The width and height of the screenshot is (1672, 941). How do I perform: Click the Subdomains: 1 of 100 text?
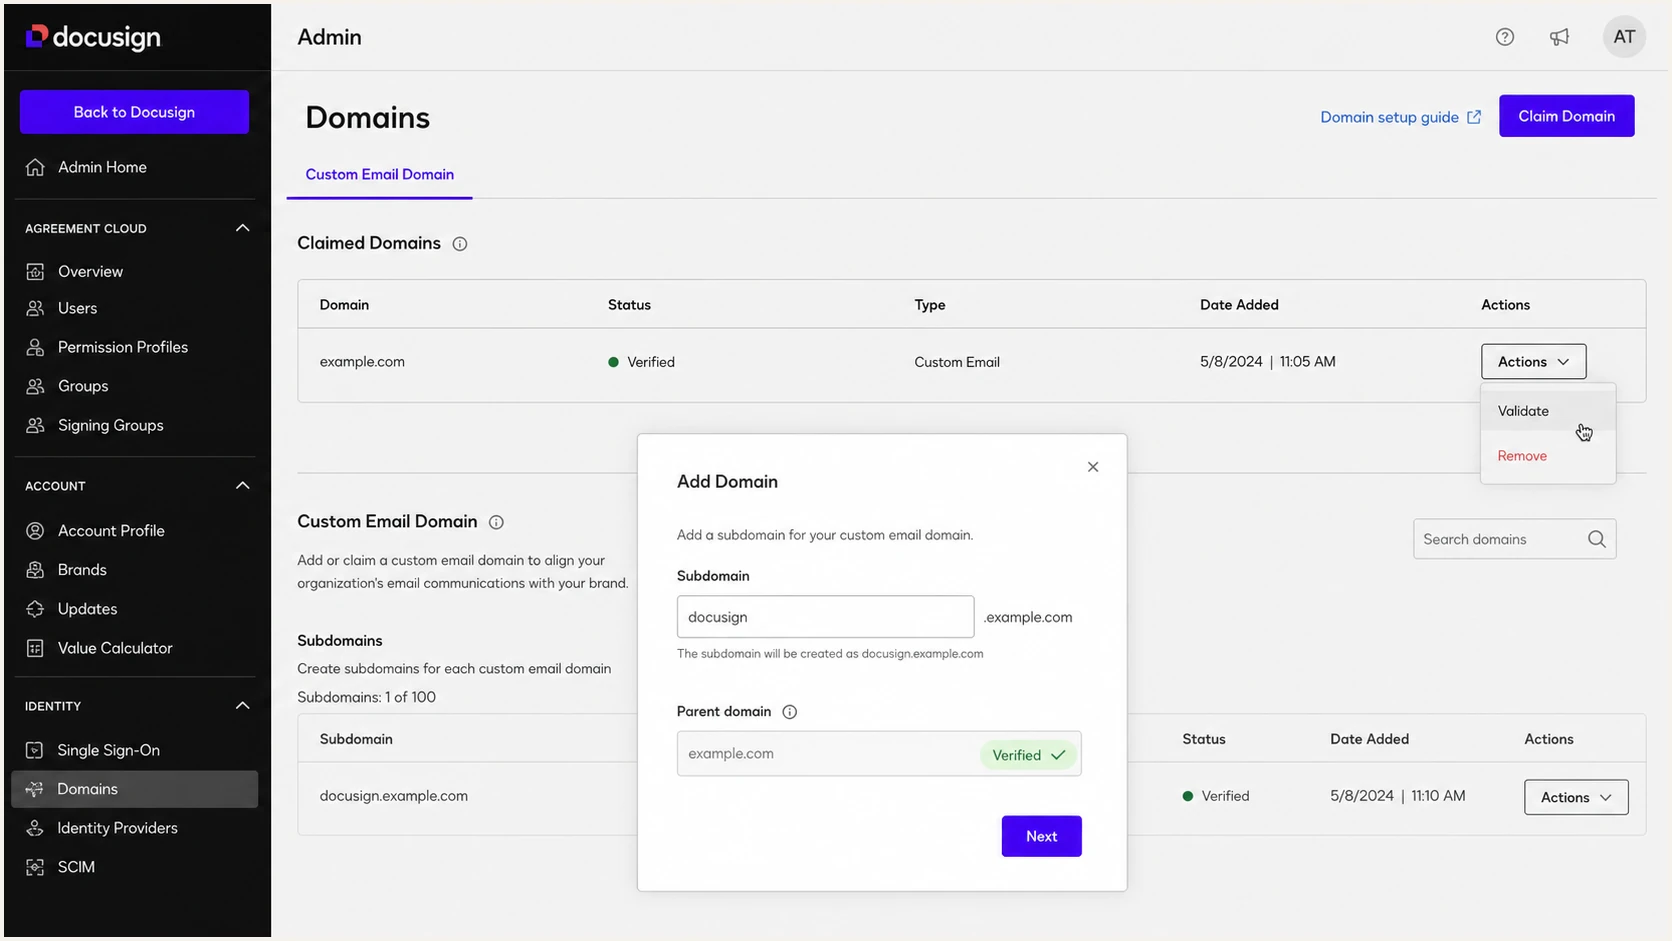tap(366, 697)
